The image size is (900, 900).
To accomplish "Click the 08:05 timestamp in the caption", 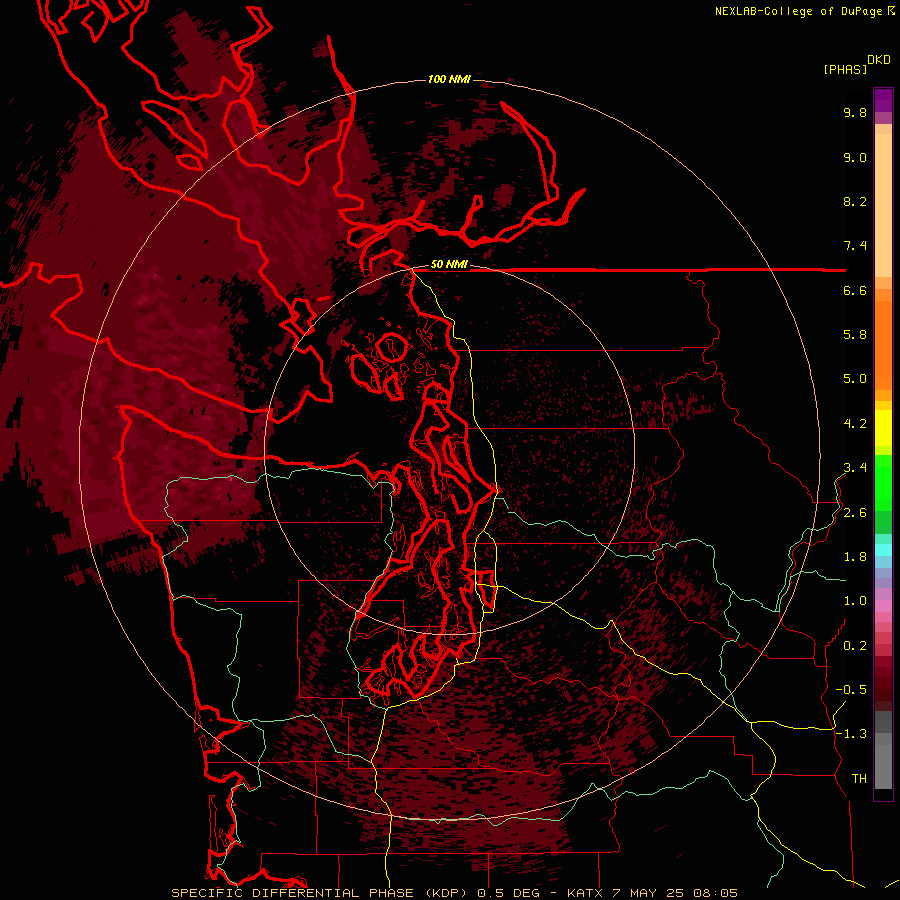I will (x=716, y=893).
